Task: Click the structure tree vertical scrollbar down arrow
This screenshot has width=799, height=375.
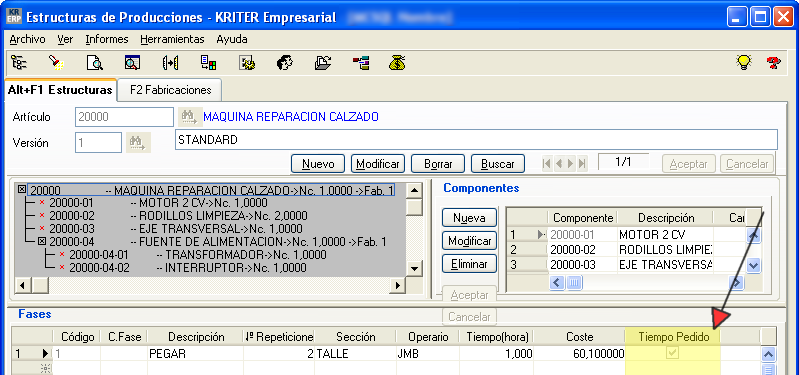Action: click(415, 269)
